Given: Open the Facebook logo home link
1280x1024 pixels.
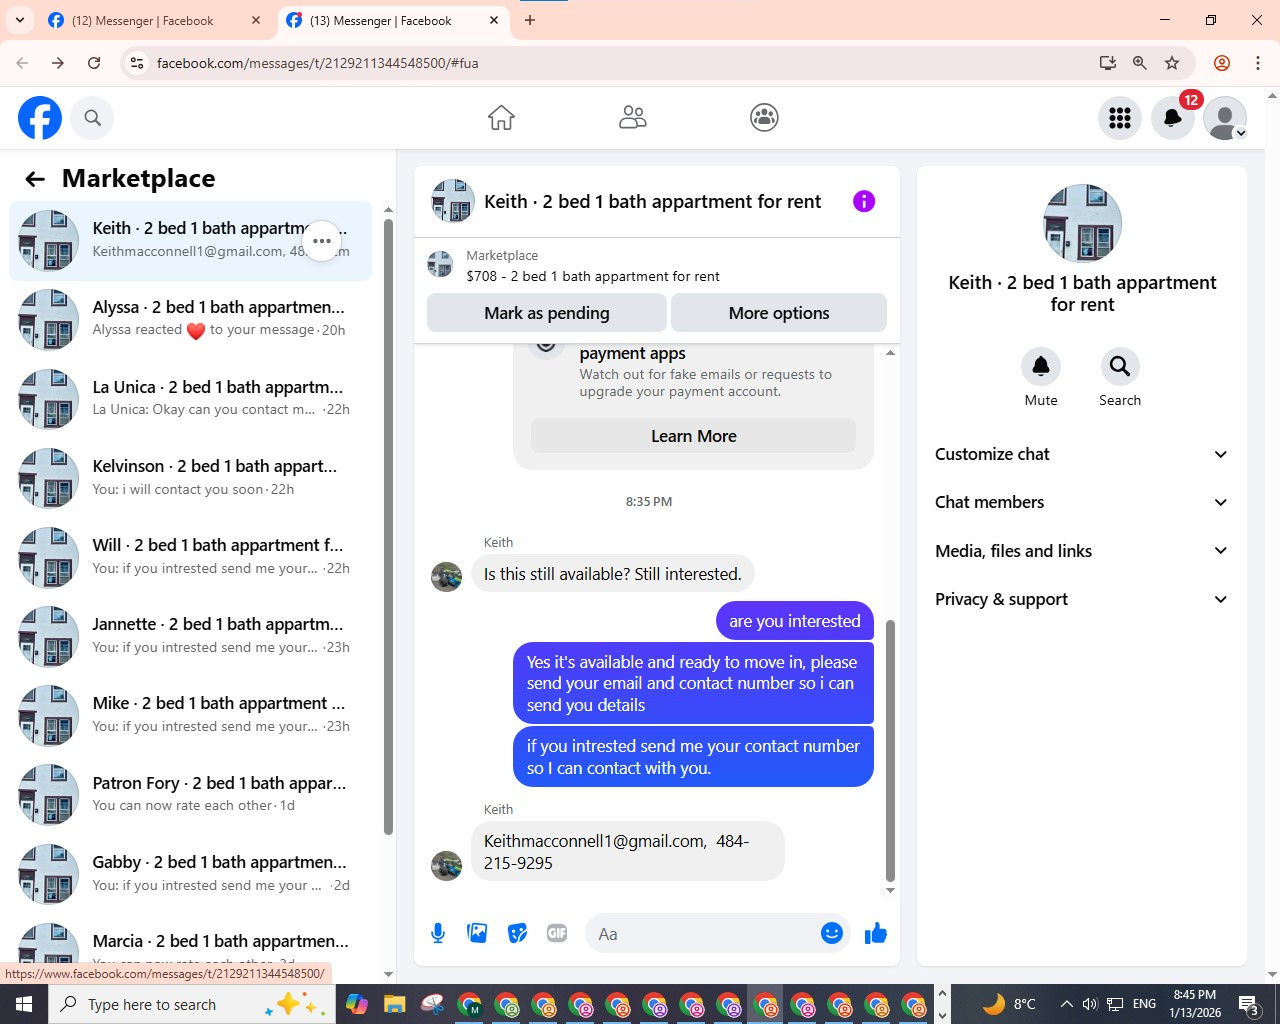Looking at the screenshot, I should pos(40,118).
